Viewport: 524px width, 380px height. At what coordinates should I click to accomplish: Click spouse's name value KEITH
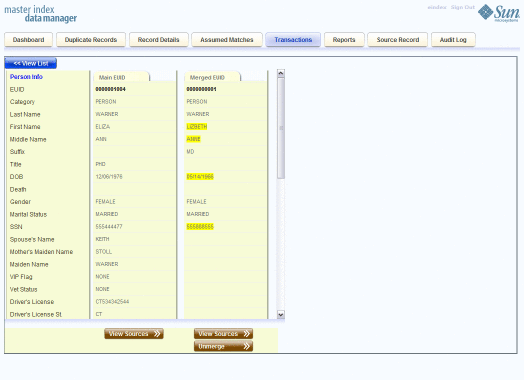(102, 239)
